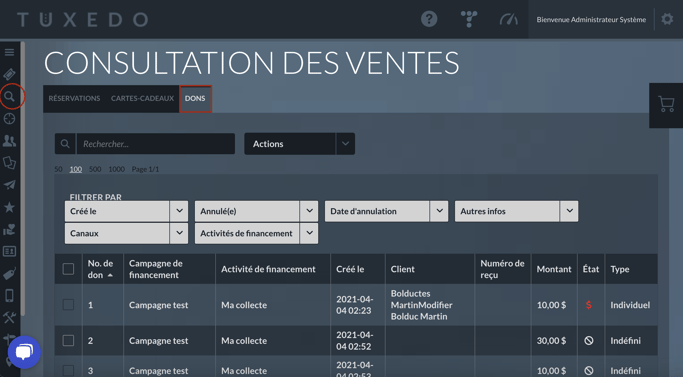This screenshot has height=377, width=683.
Task: Show 100 results per page
Action: coord(76,169)
